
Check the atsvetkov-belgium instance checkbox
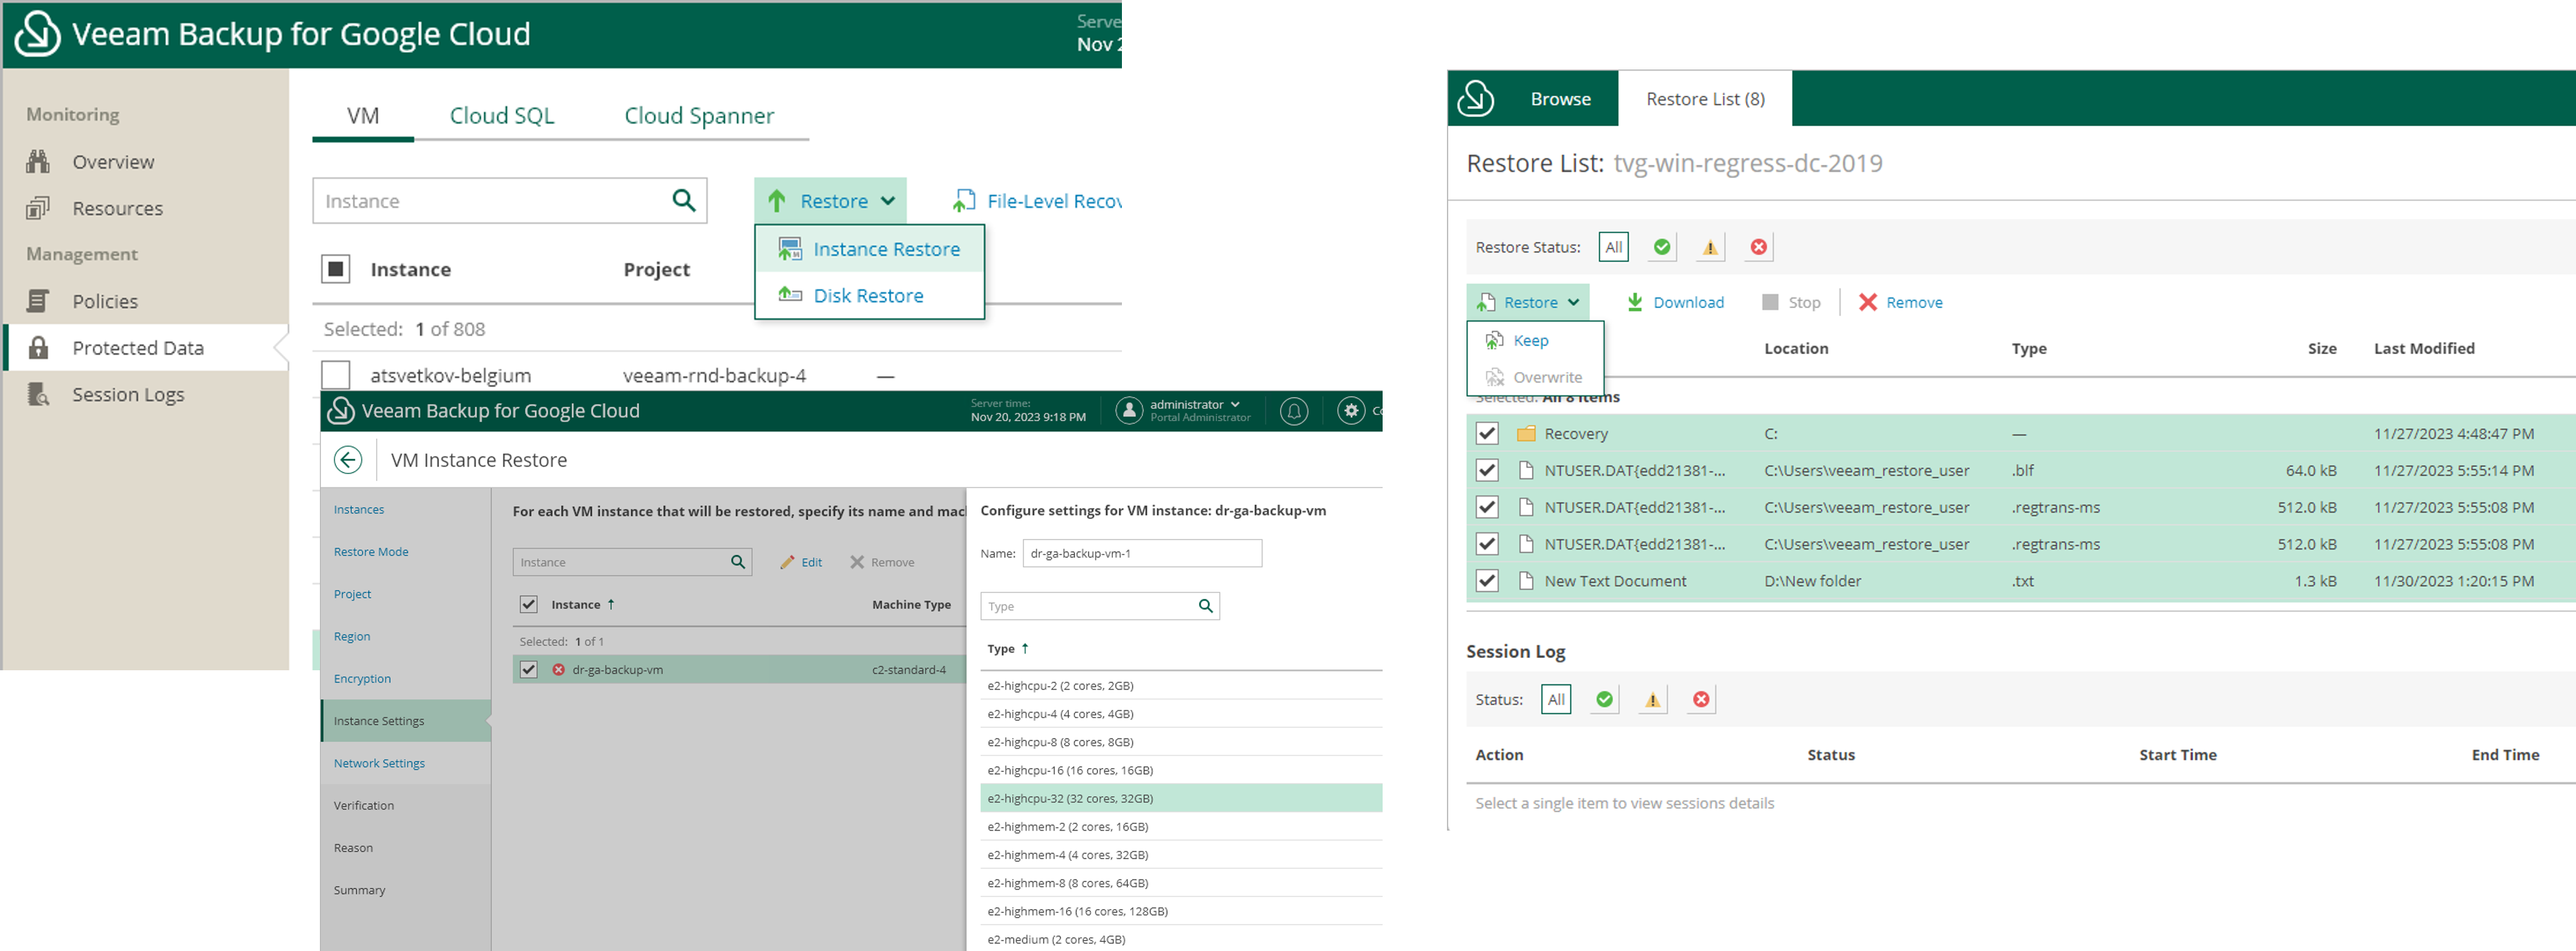[x=336, y=375]
